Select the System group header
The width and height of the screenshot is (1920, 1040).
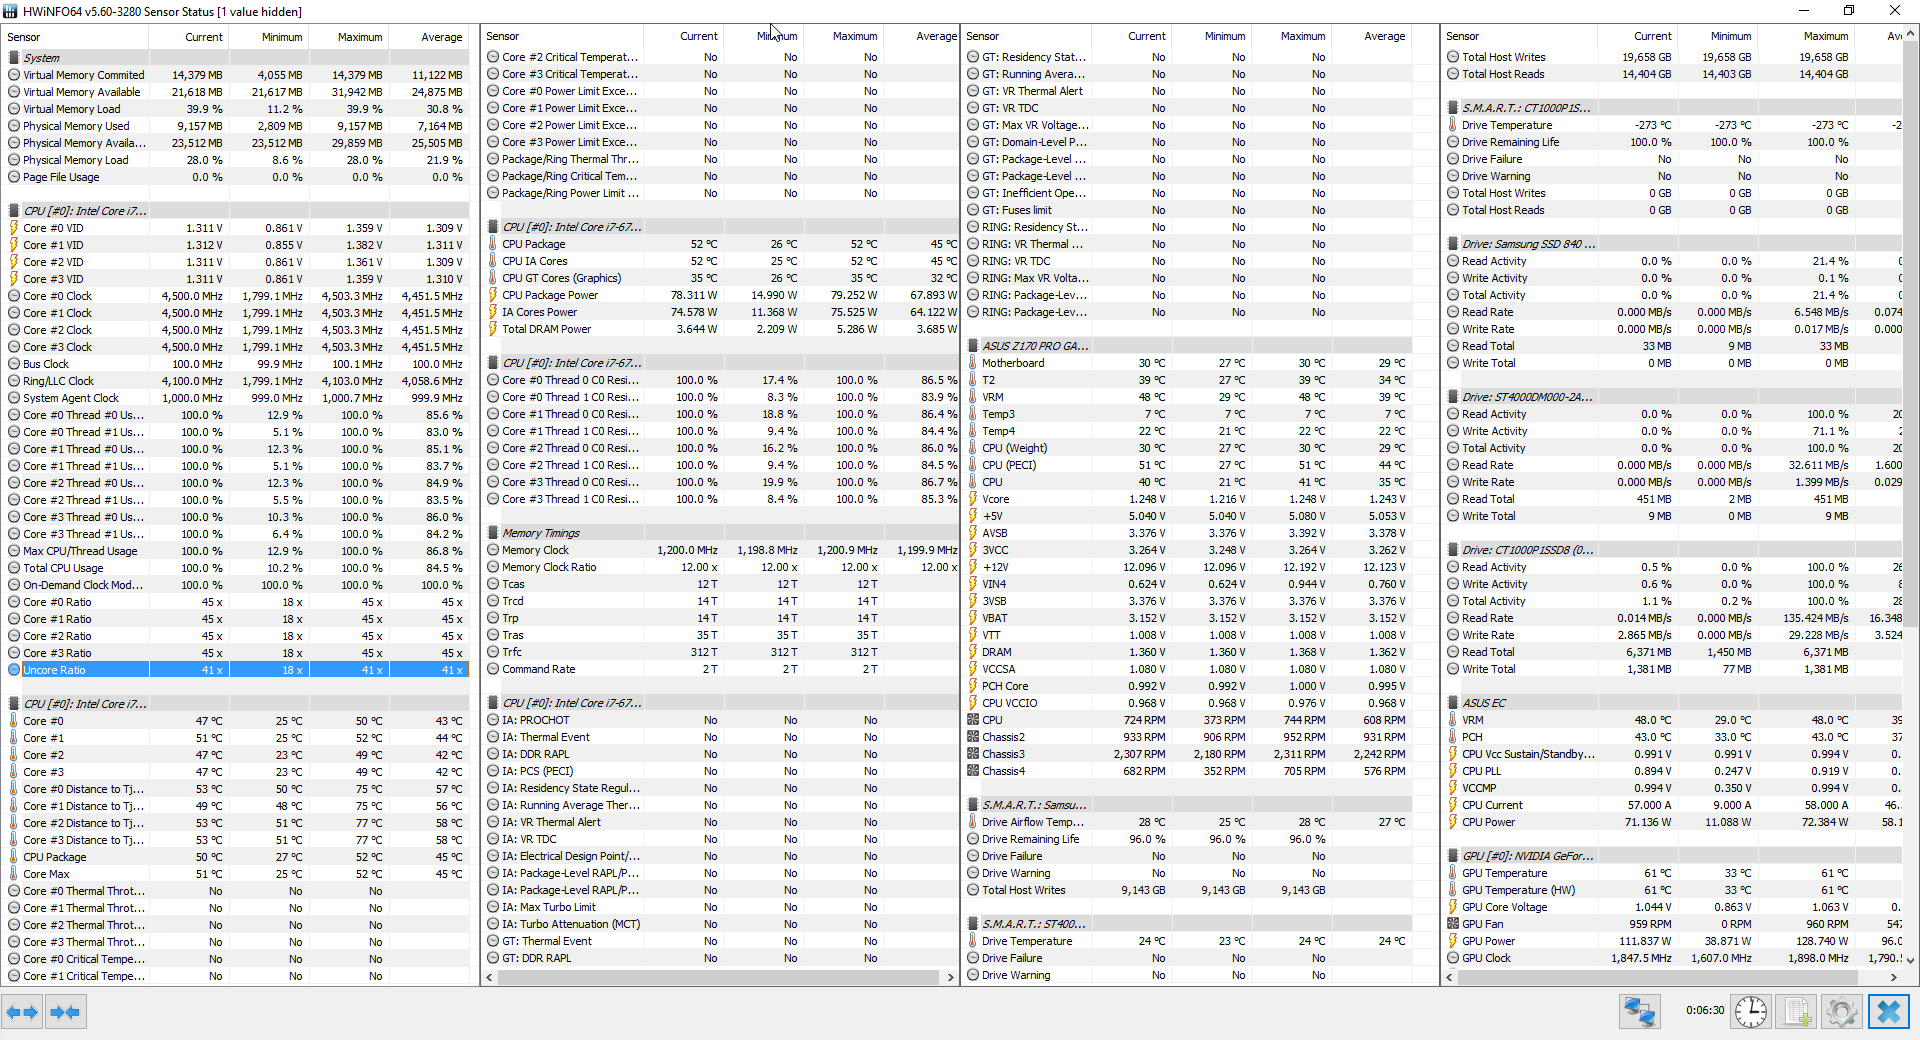[41, 58]
